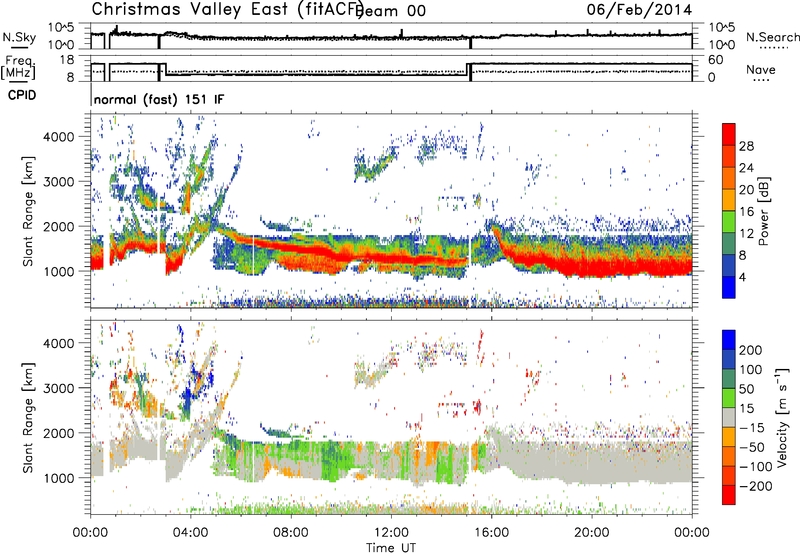
Task: Click the '-100' label on Velocity colorbar
Action: point(755,467)
